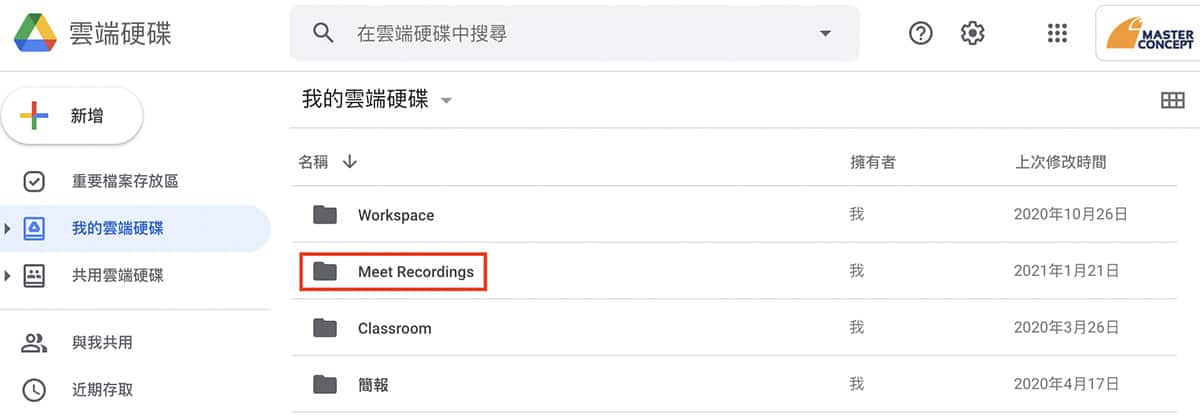Click the 新增 button
This screenshot has width=1200, height=415.
[73, 116]
